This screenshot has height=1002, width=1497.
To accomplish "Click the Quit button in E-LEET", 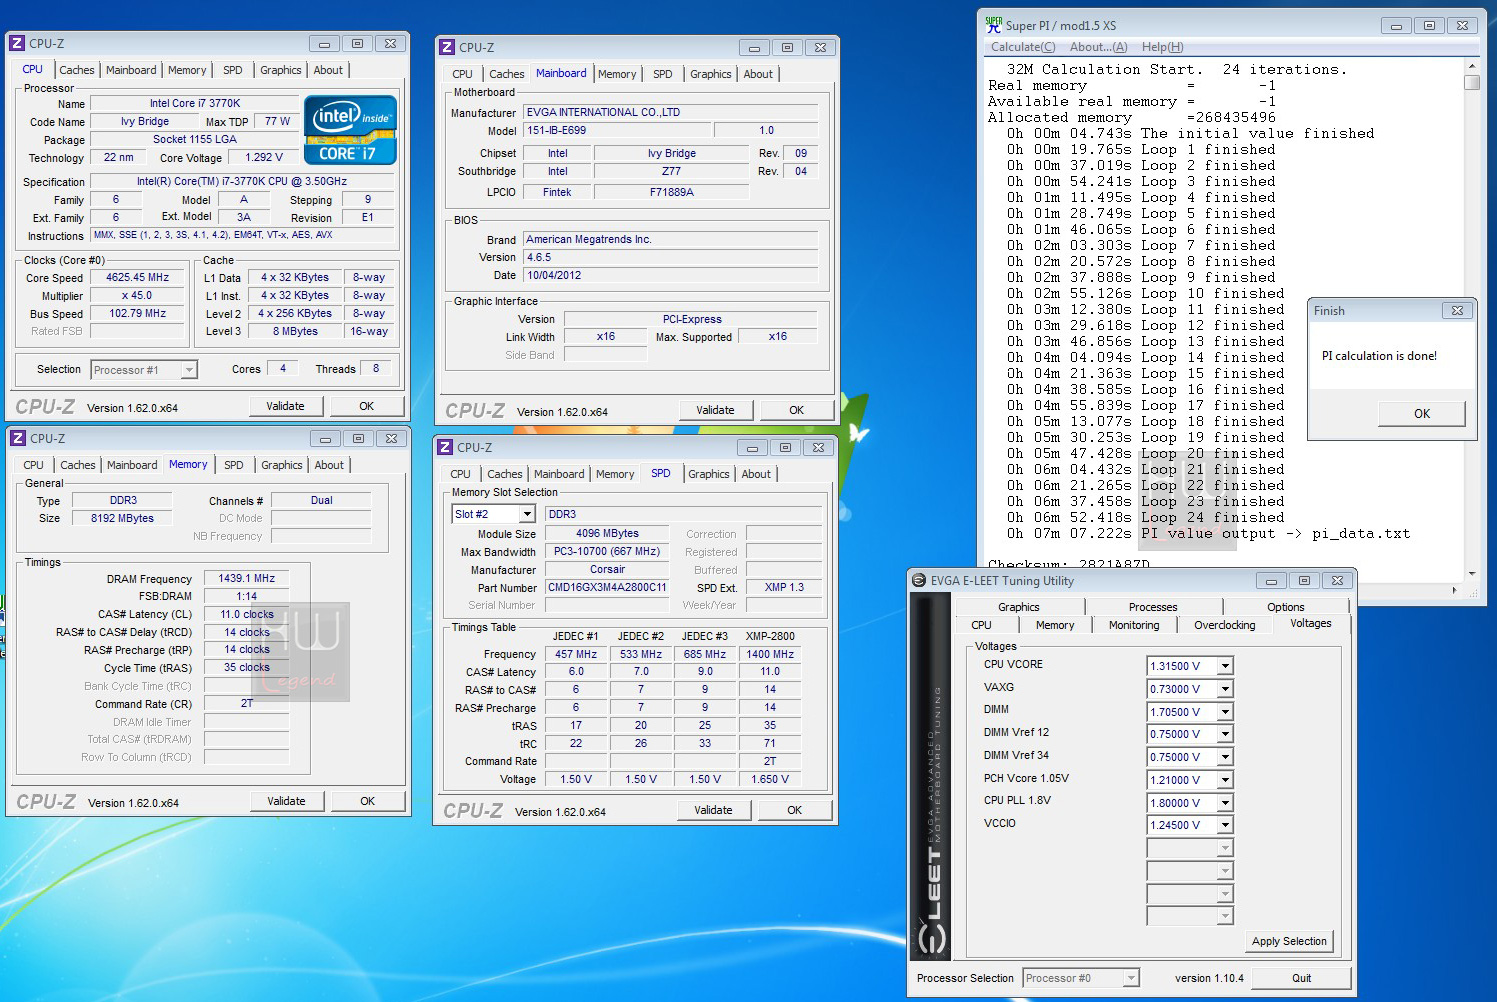I will (1301, 978).
